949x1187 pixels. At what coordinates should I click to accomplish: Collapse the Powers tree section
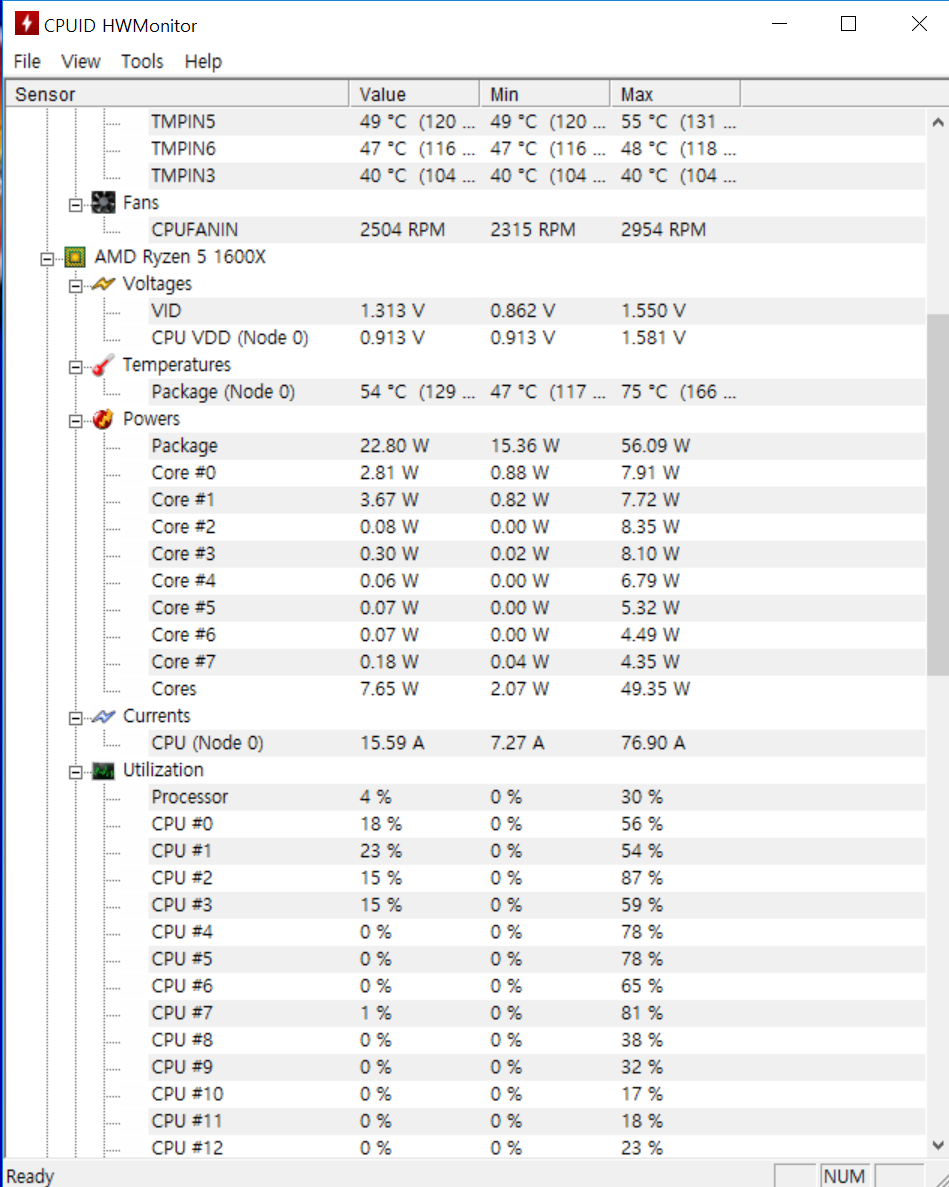coord(75,420)
